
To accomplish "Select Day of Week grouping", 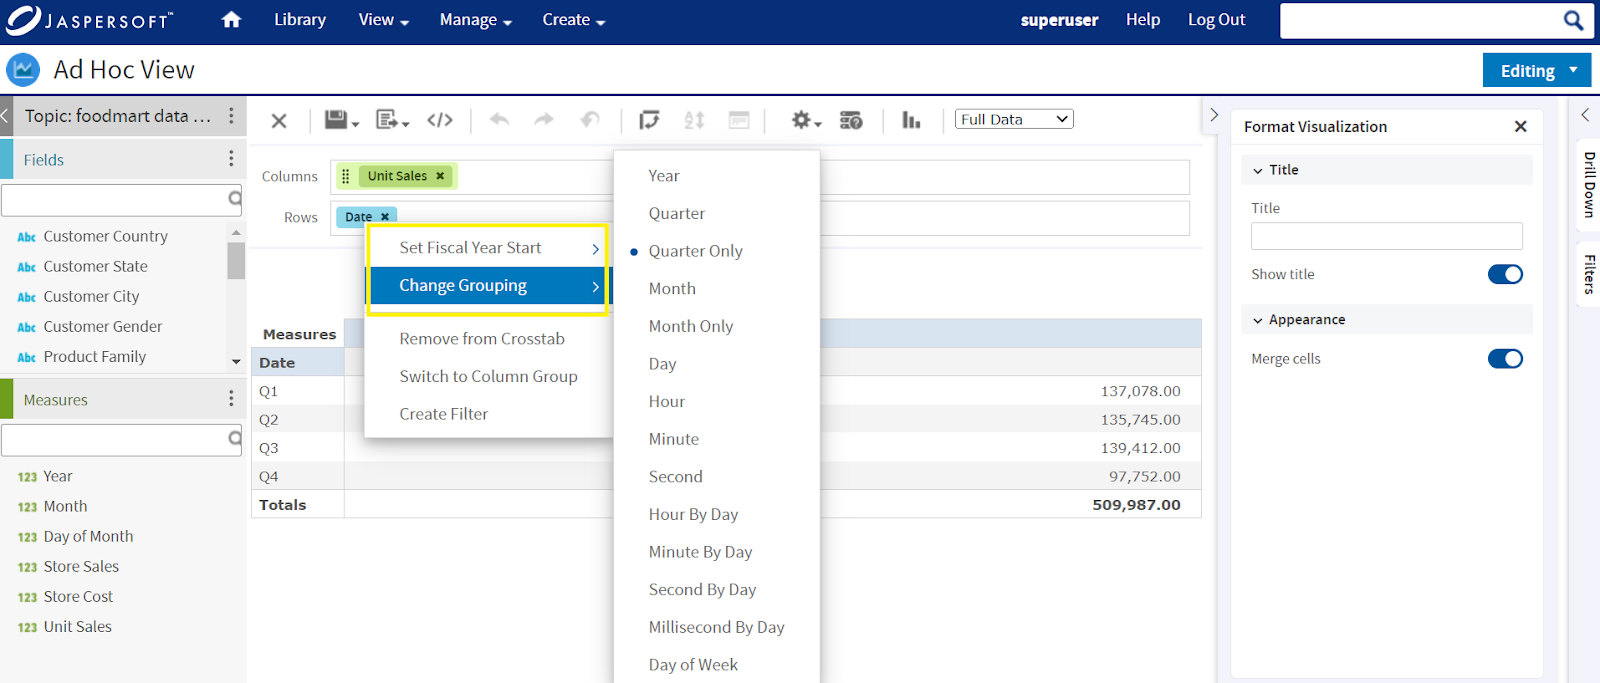I will [693, 665].
